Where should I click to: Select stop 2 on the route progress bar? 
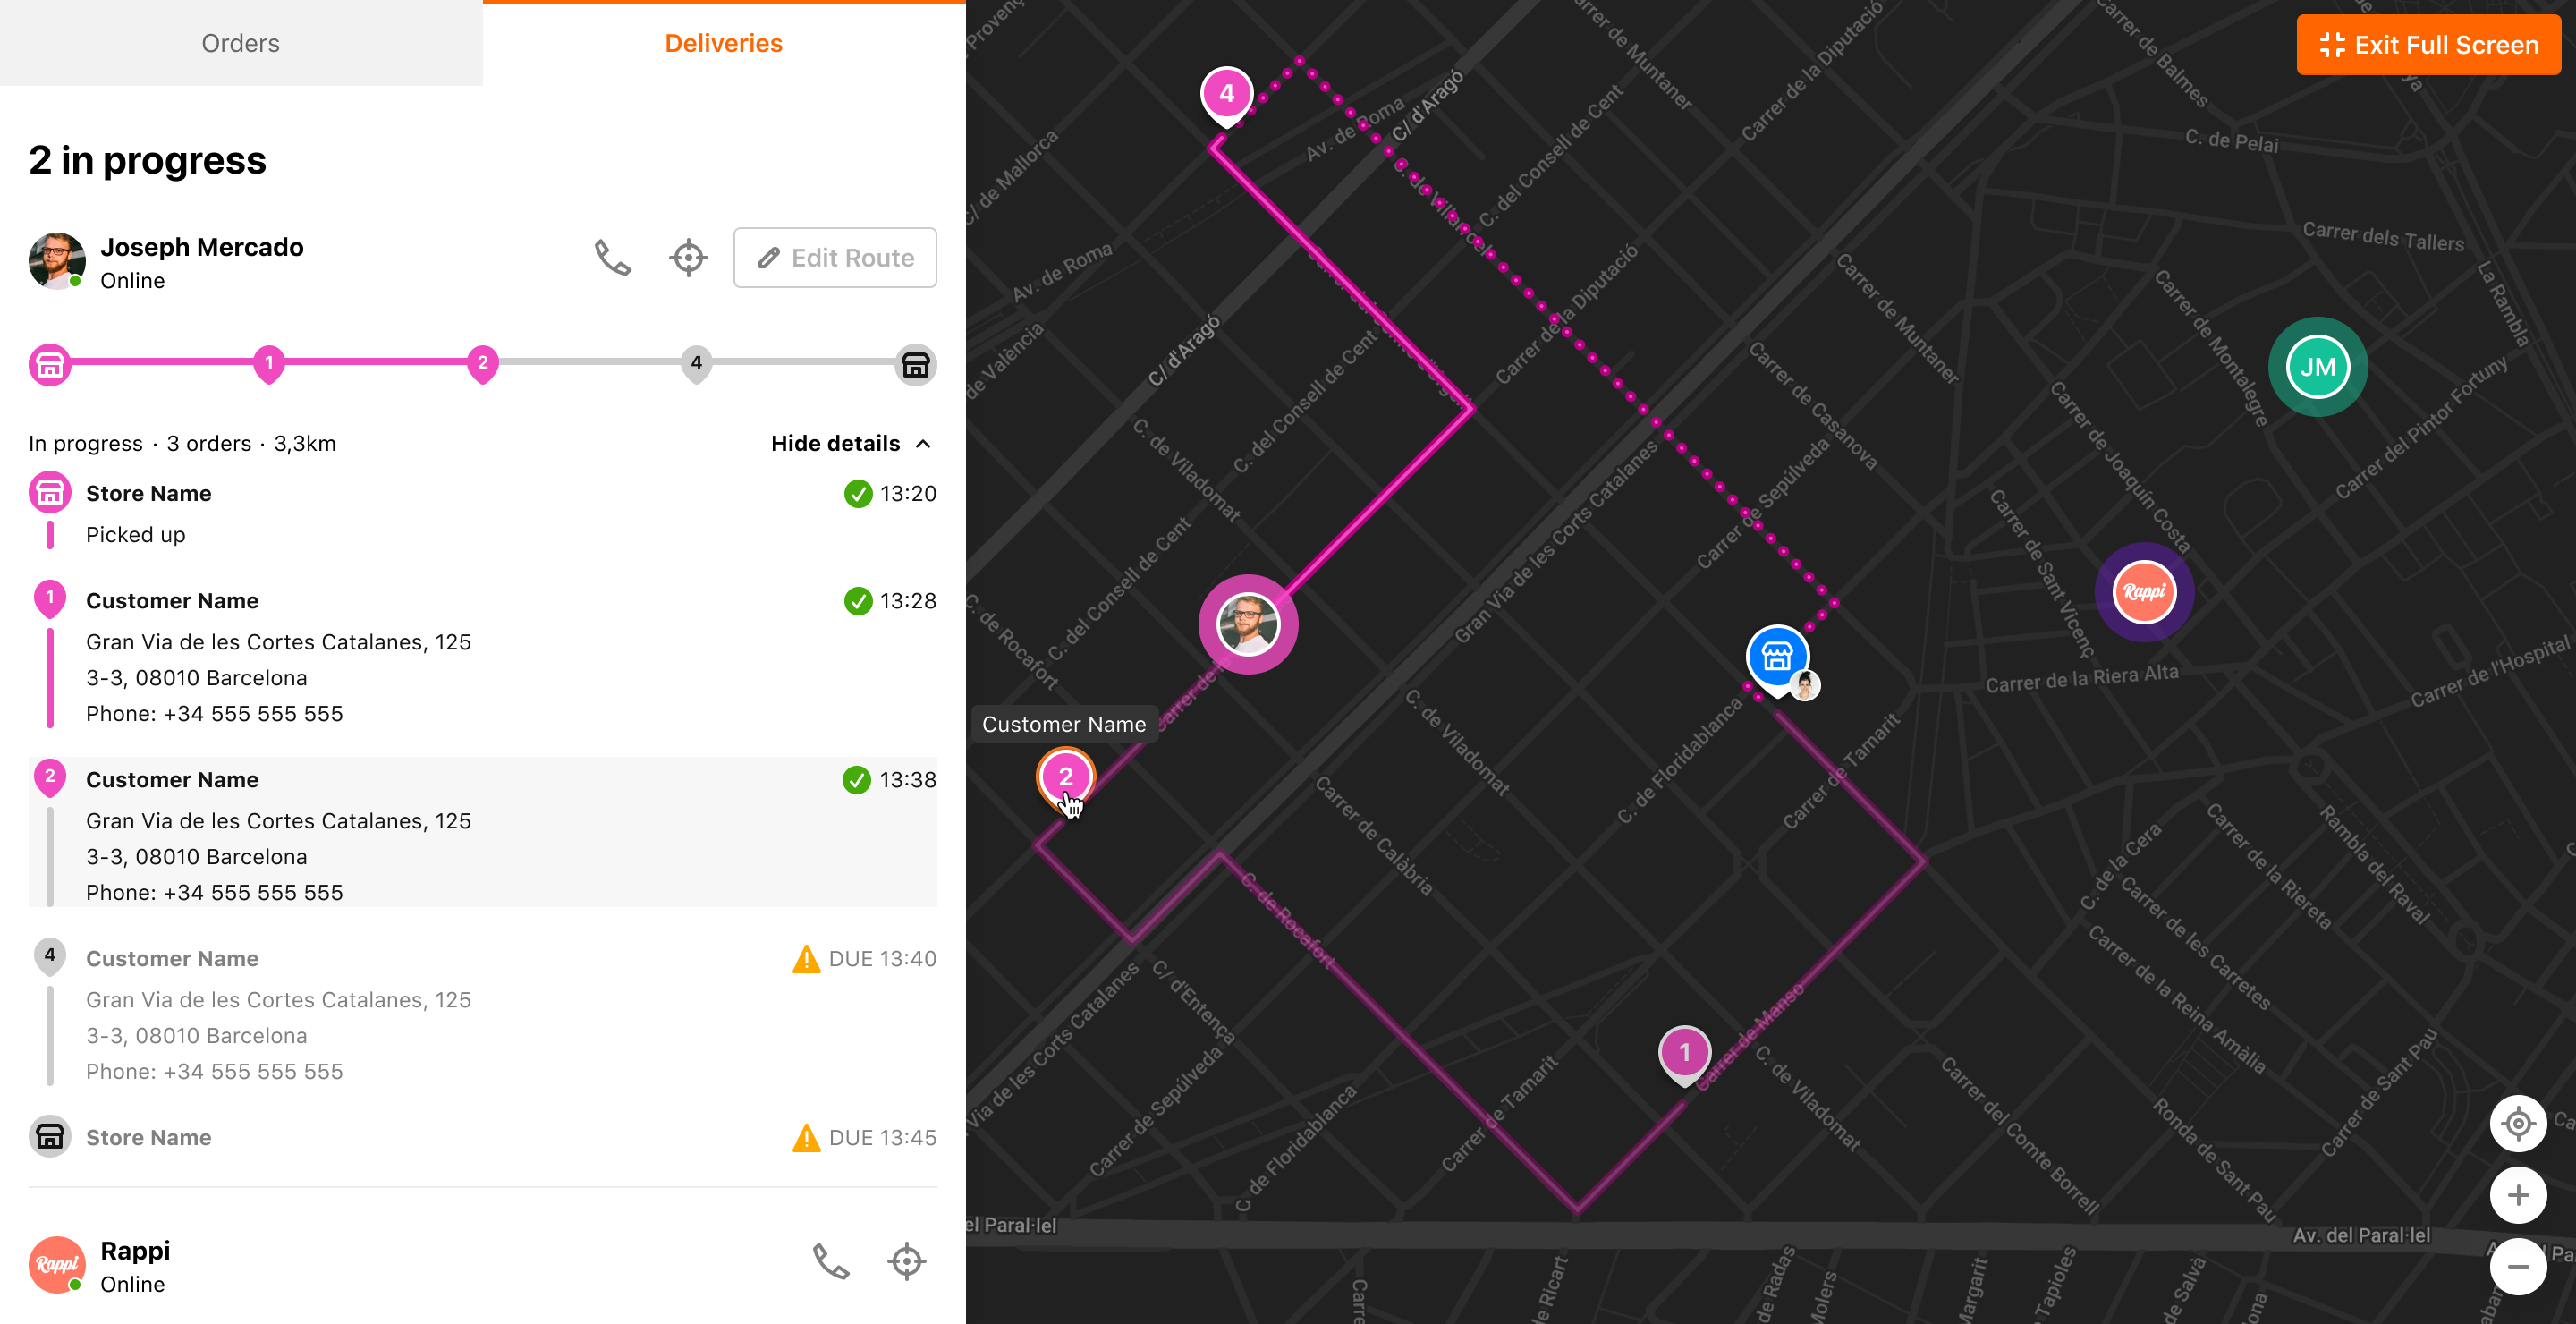tap(482, 364)
